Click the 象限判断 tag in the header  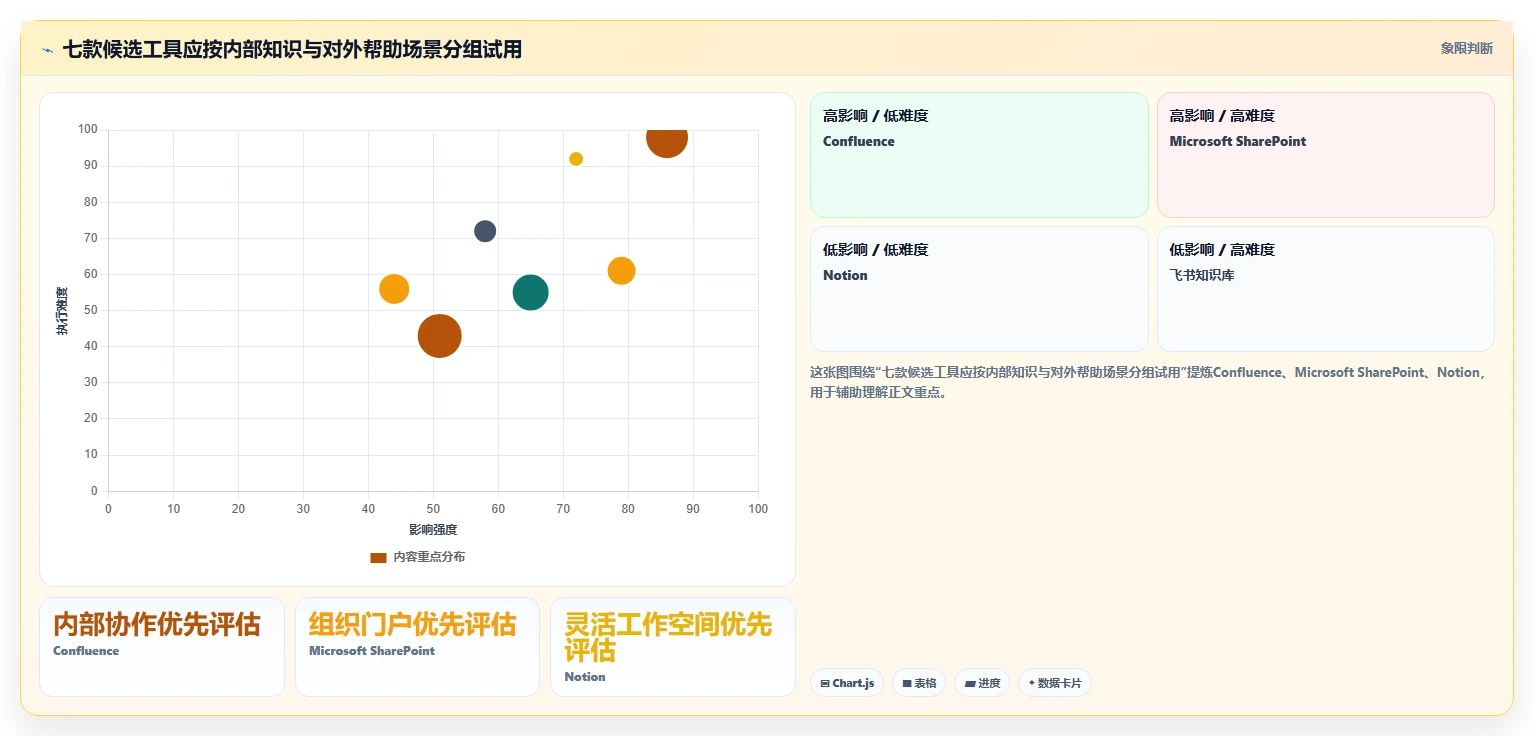pyautogui.click(x=1466, y=48)
